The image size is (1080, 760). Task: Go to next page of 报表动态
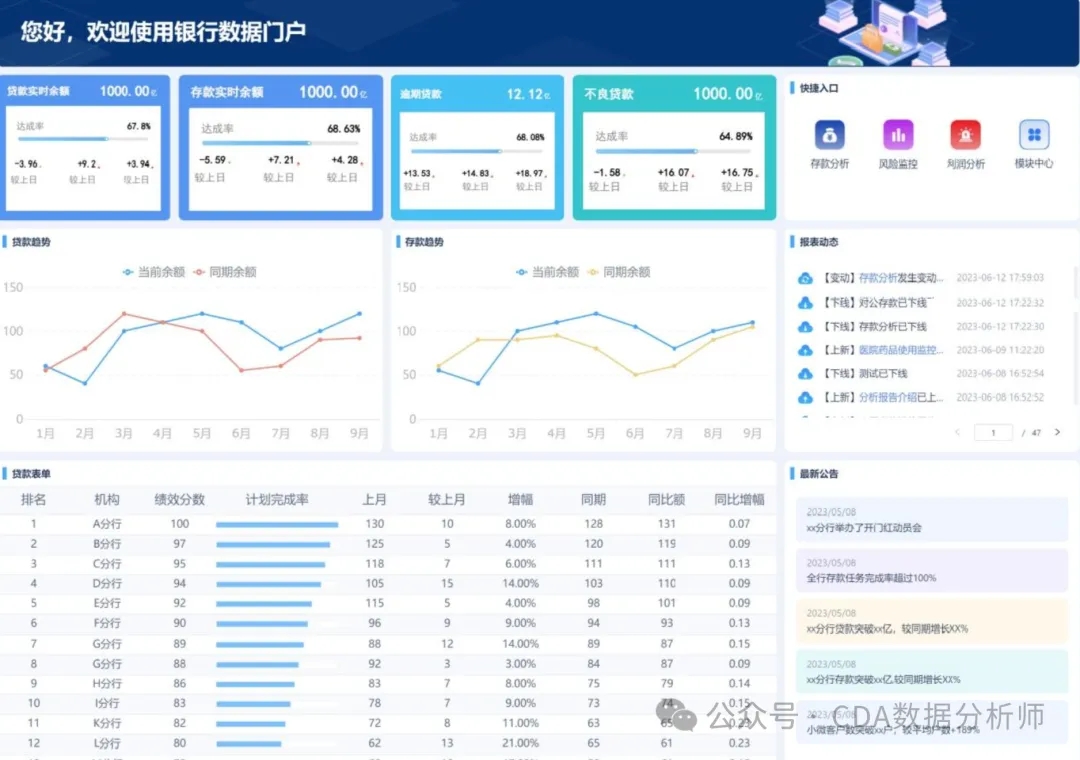point(1057,433)
